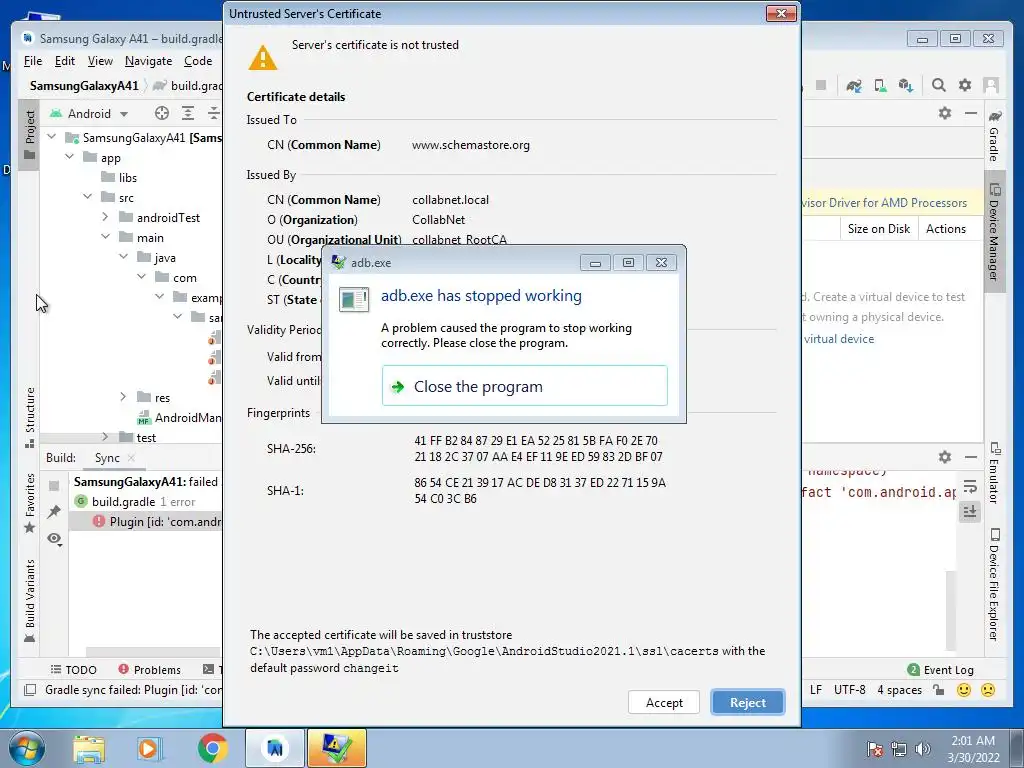1024x768 pixels.
Task: Click the Expand All icon in Project panel
Action: coord(188,114)
